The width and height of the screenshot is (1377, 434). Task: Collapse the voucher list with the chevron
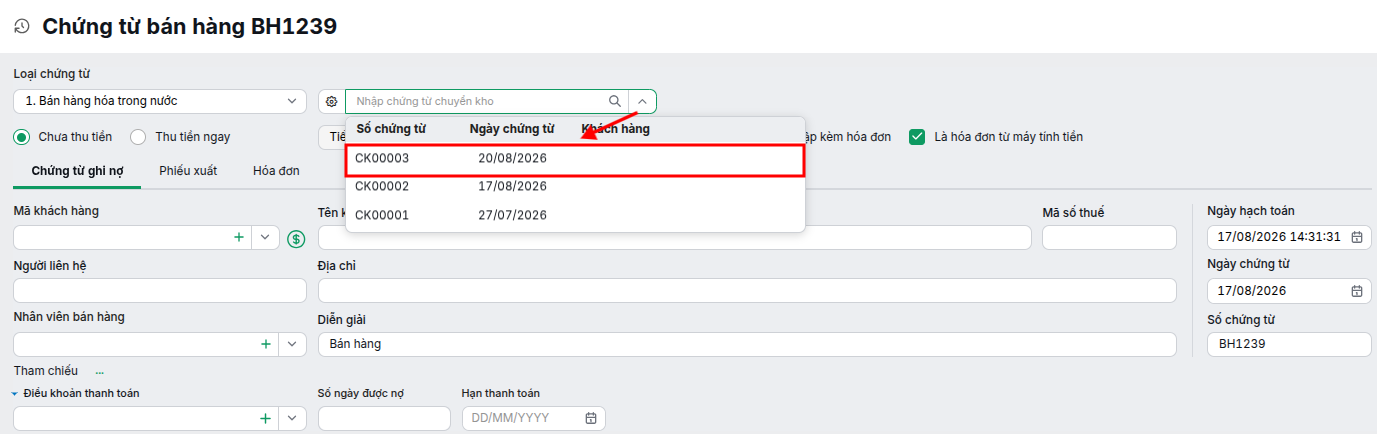pyautogui.click(x=643, y=101)
